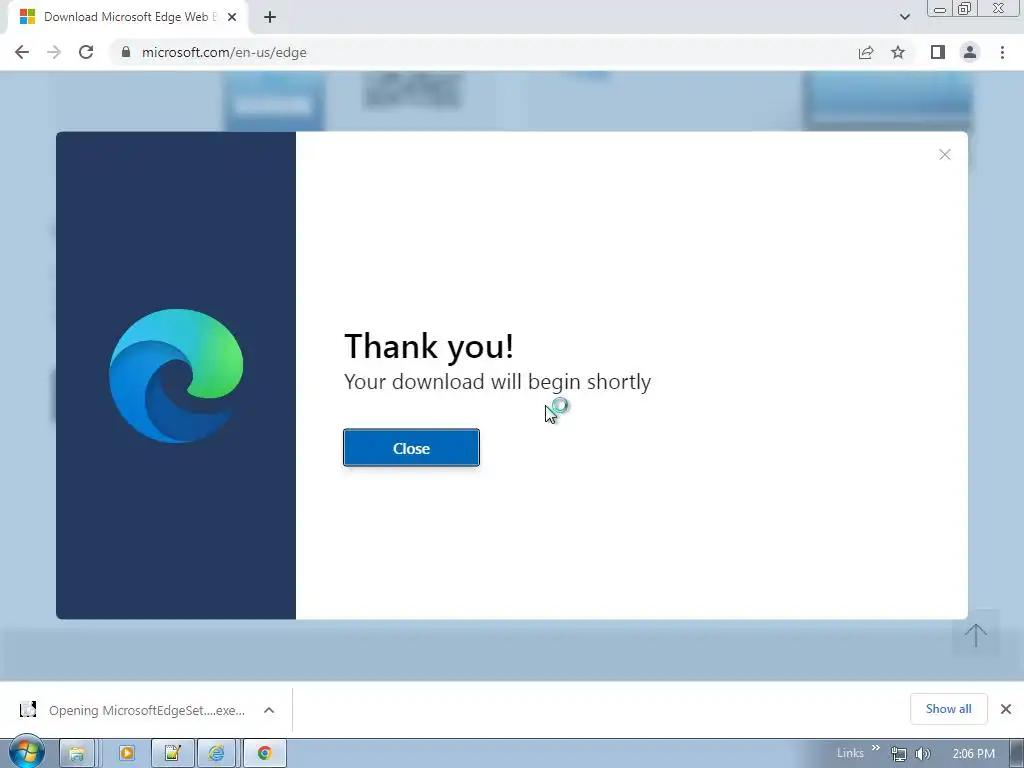Click the address bar URL
The image size is (1024, 768).
click(224, 52)
